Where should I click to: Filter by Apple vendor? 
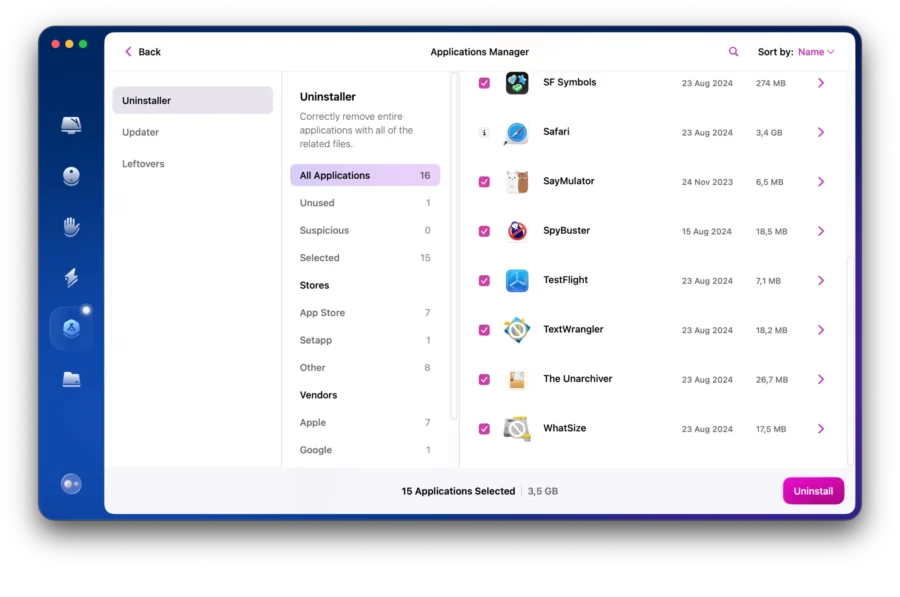[x=365, y=422]
